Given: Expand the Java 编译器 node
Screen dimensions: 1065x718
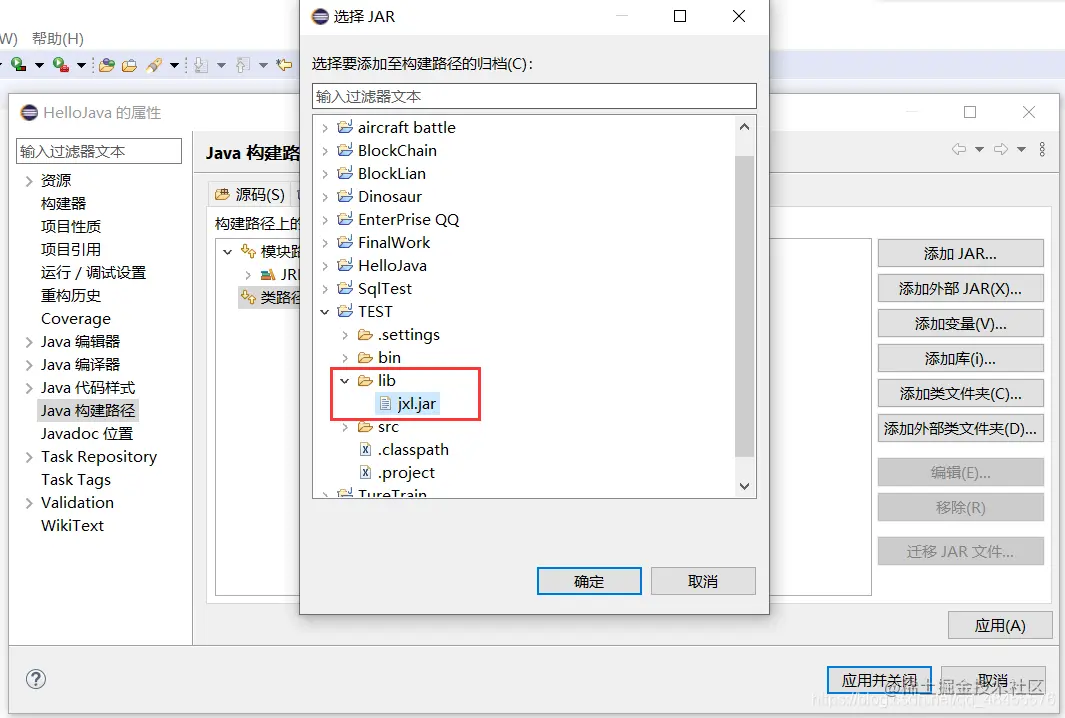Looking at the screenshot, I should point(29,365).
